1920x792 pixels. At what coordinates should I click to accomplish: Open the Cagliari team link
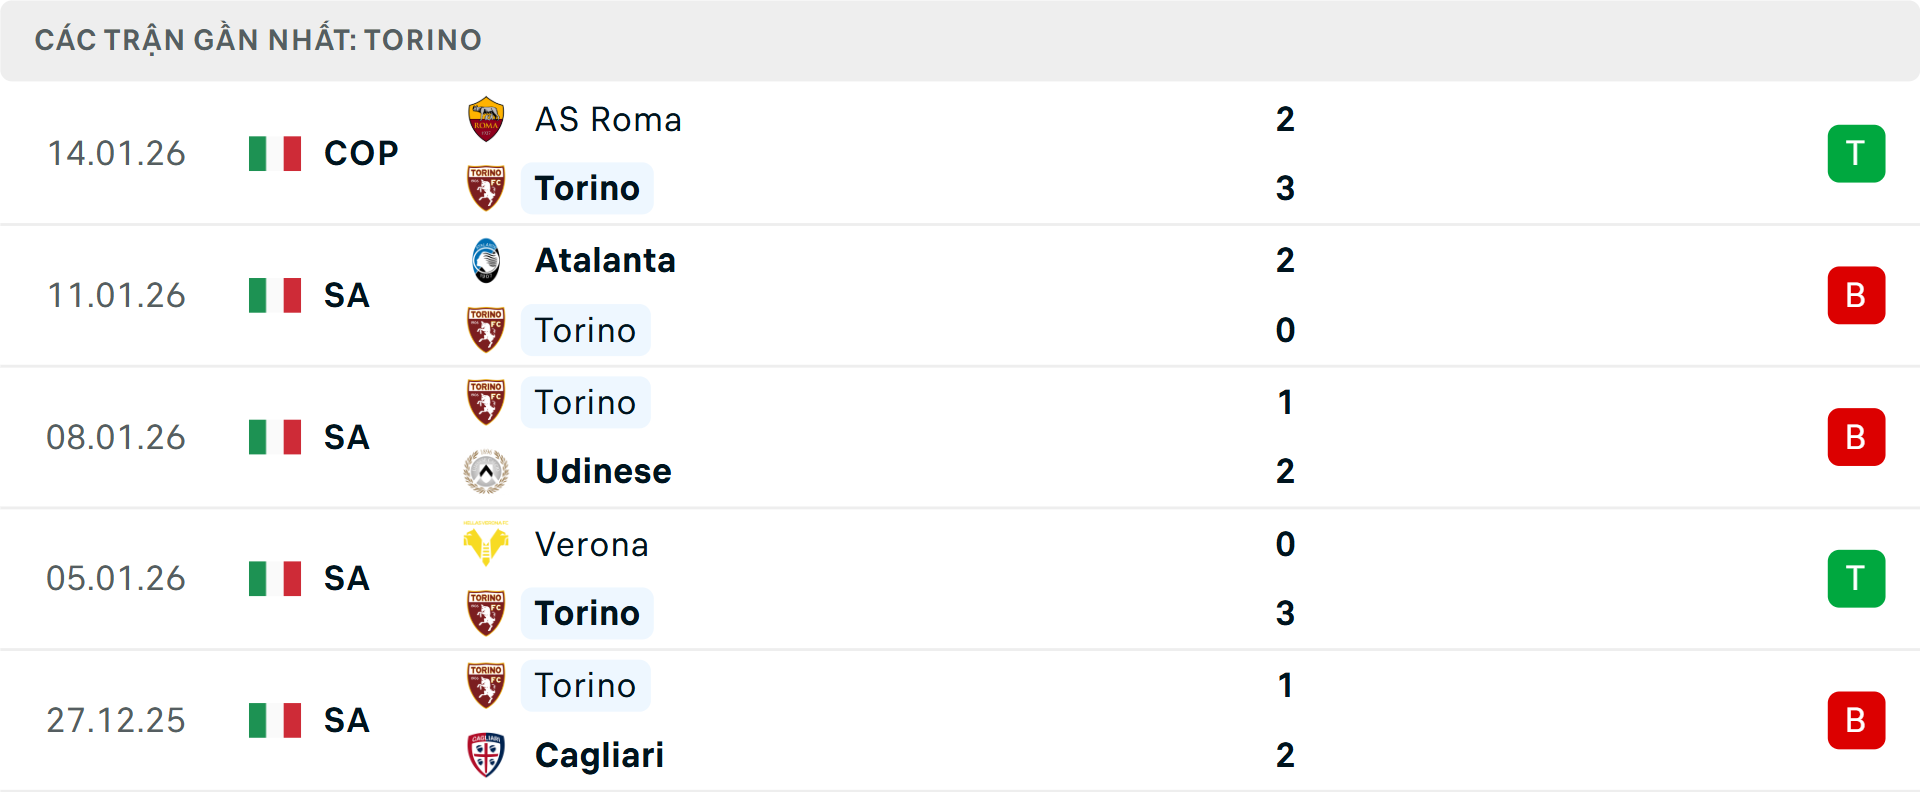(x=599, y=755)
